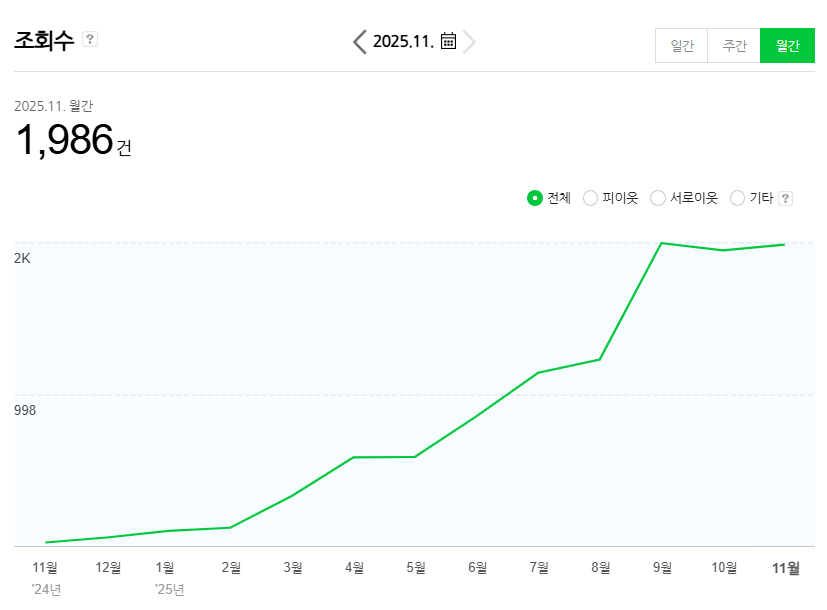Select the 전체 radio button
The image size is (827, 610).
click(535, 198)
